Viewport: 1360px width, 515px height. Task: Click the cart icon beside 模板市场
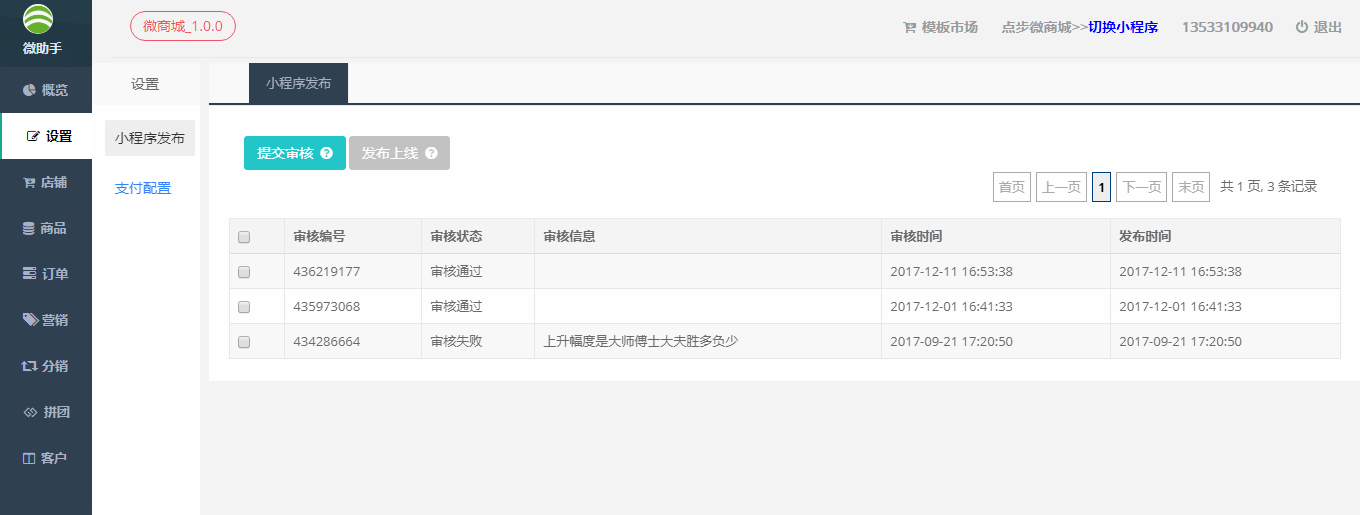(x=910, y=28)
